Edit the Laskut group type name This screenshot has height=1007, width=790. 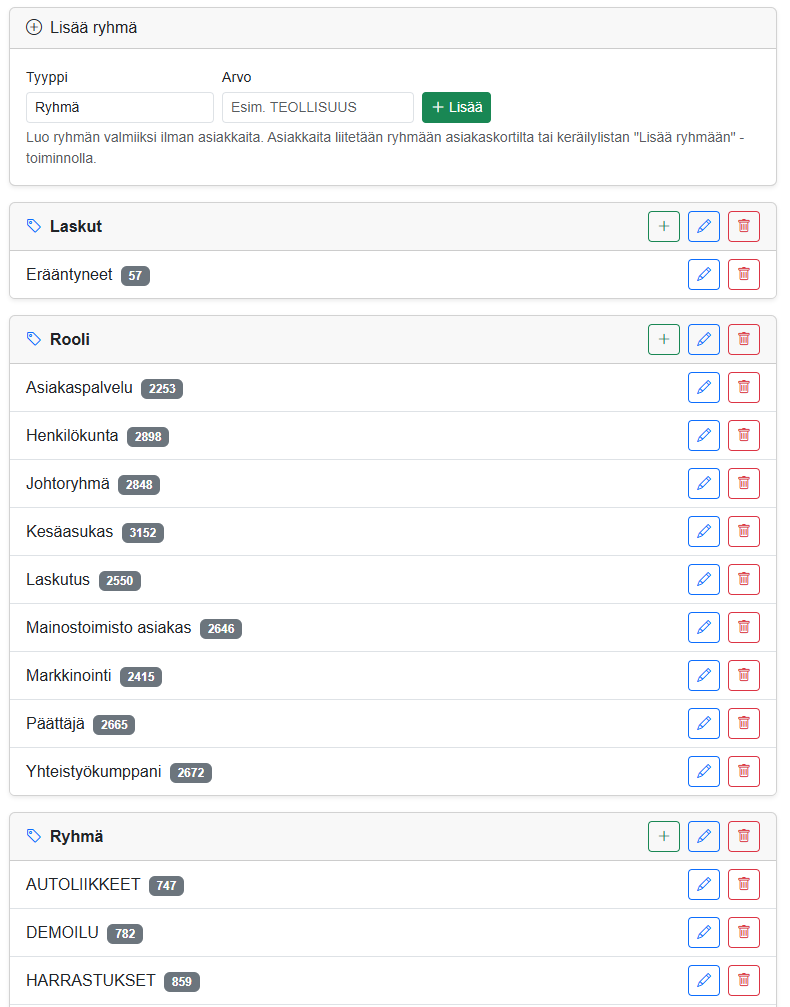[x=704, y=226]
